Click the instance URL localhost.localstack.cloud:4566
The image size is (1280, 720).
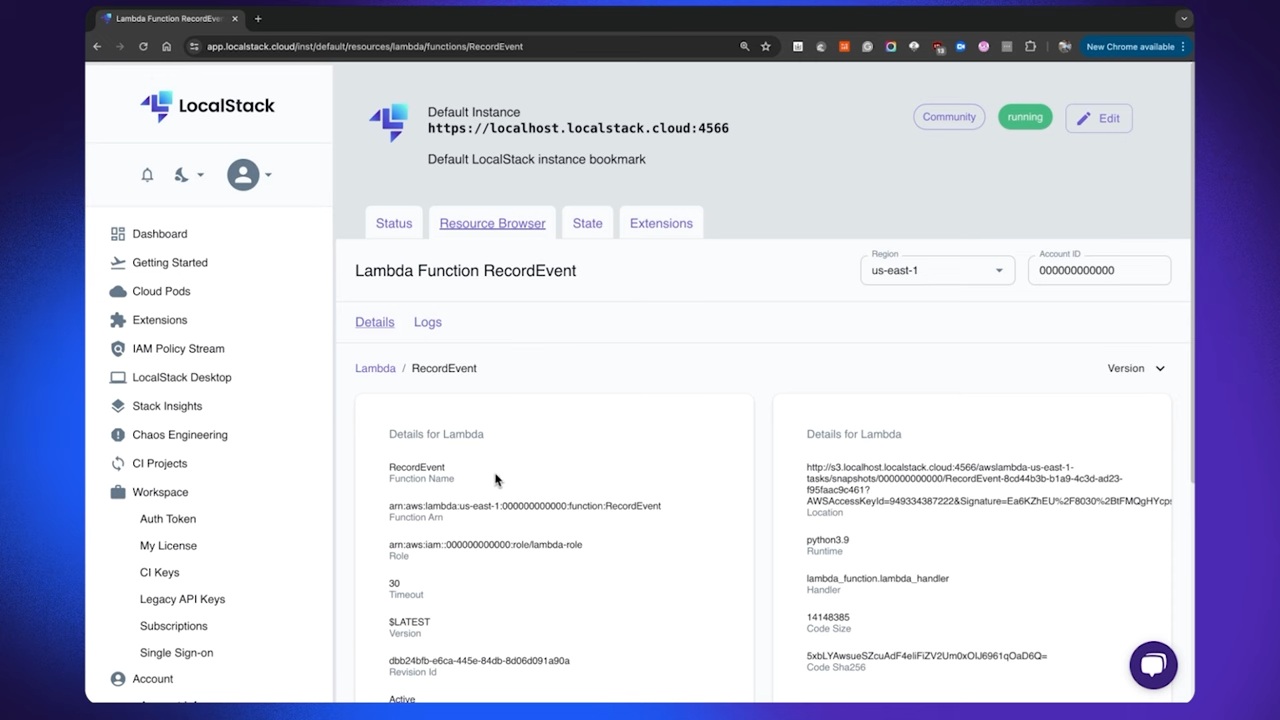(578, 128)
